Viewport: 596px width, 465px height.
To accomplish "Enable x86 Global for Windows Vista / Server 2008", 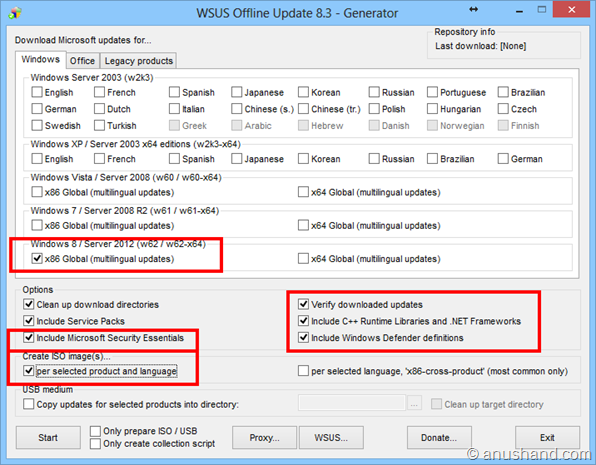I will 37,192.
